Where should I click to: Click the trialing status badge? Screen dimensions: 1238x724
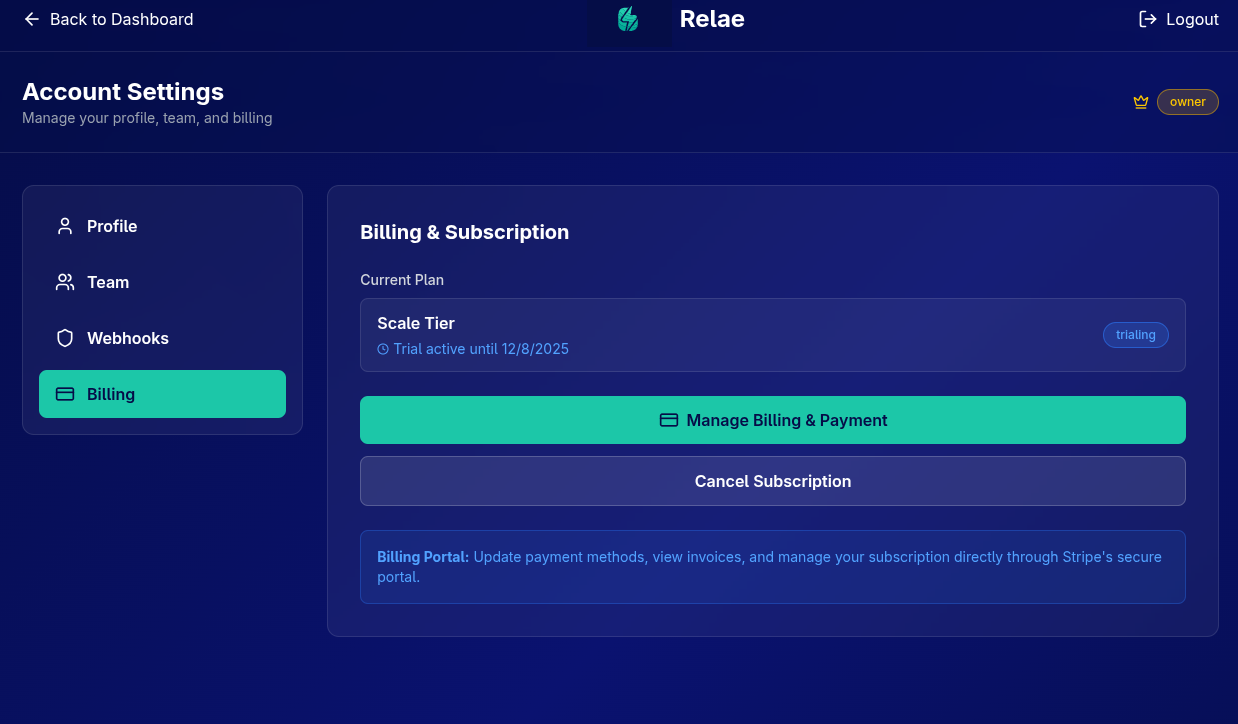(1135, 335)
